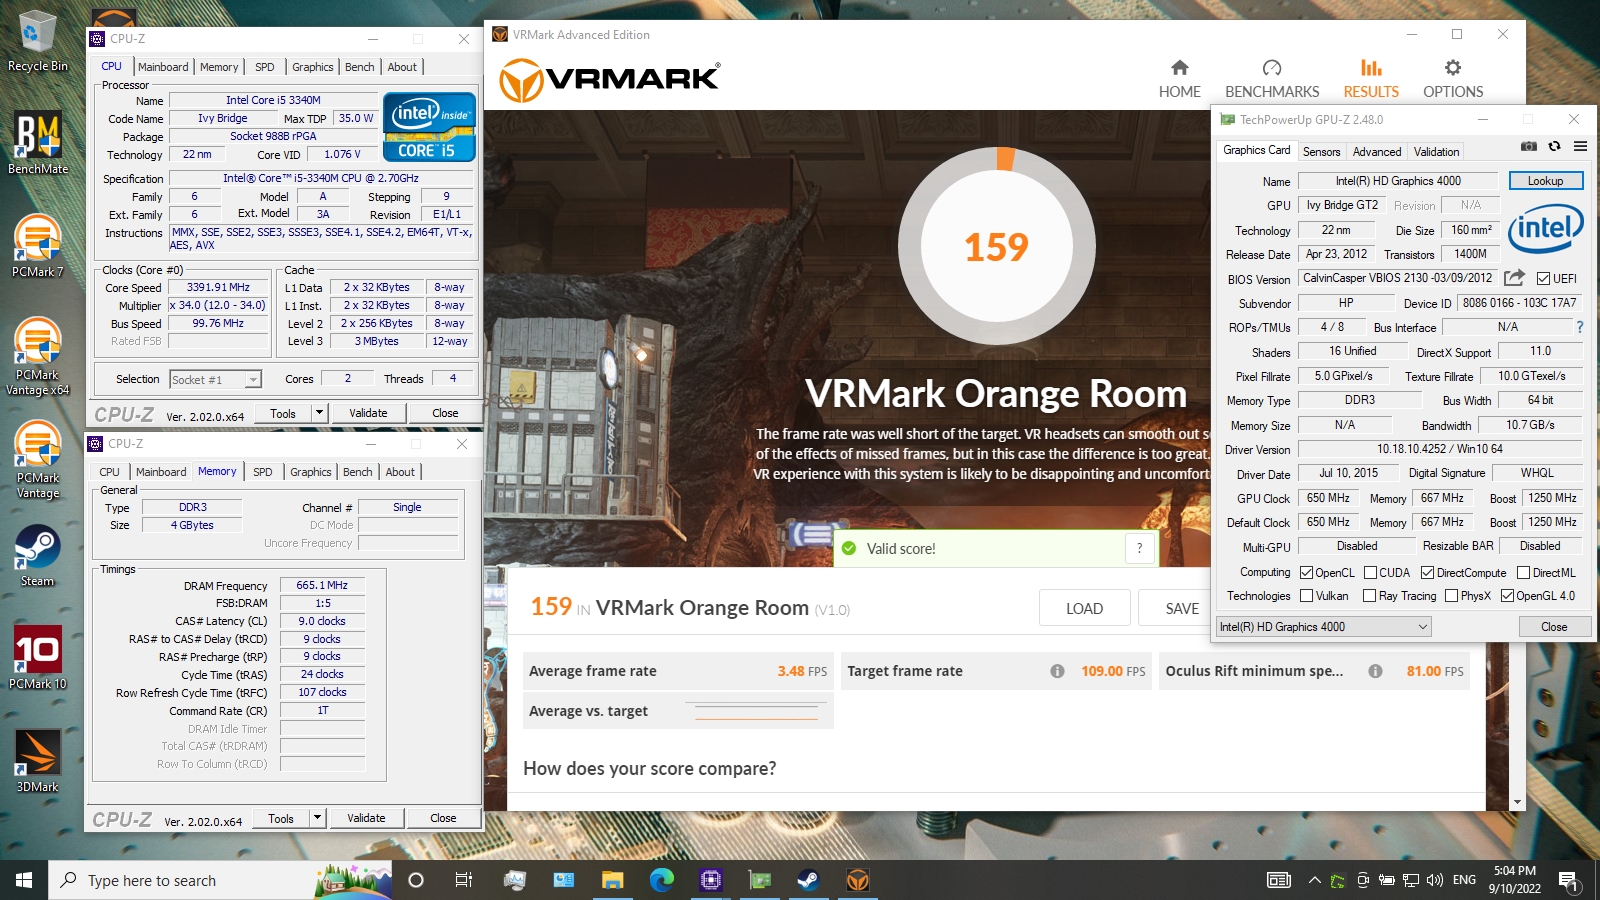The image size is (1600, 900).
Task: Open the notification center icon
Action: 1568,881
